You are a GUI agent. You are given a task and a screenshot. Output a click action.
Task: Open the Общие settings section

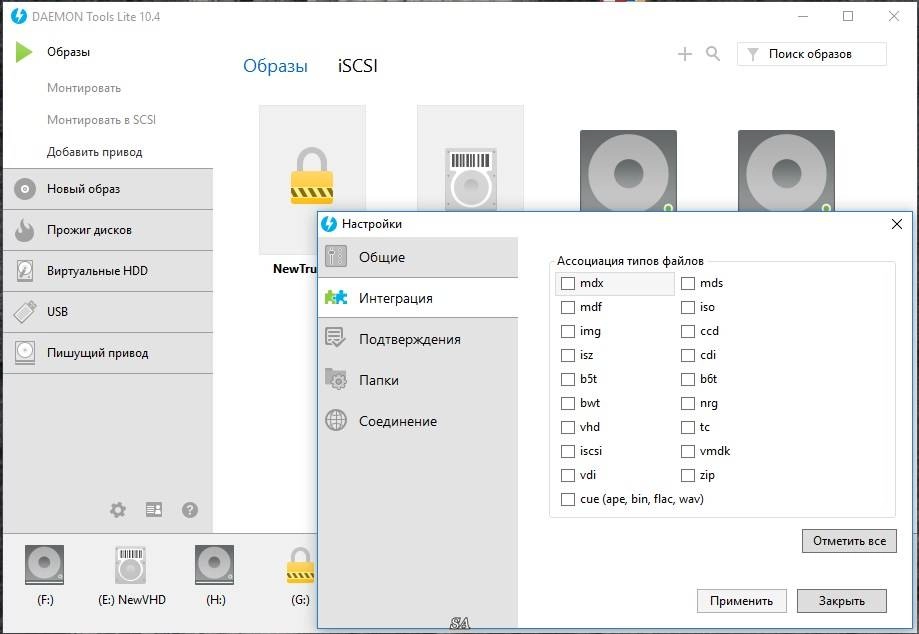point(418,257)
